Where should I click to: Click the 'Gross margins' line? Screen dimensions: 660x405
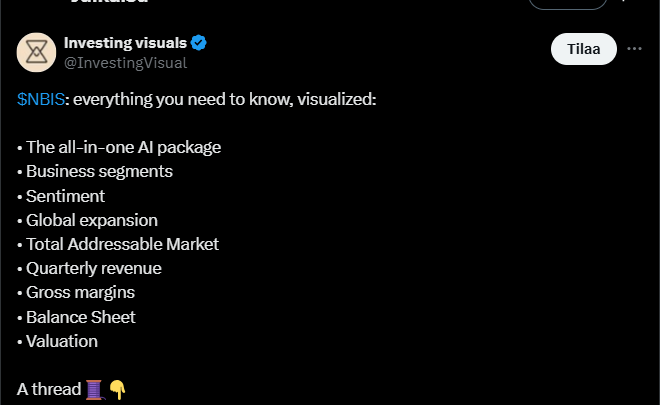(80, 292)
